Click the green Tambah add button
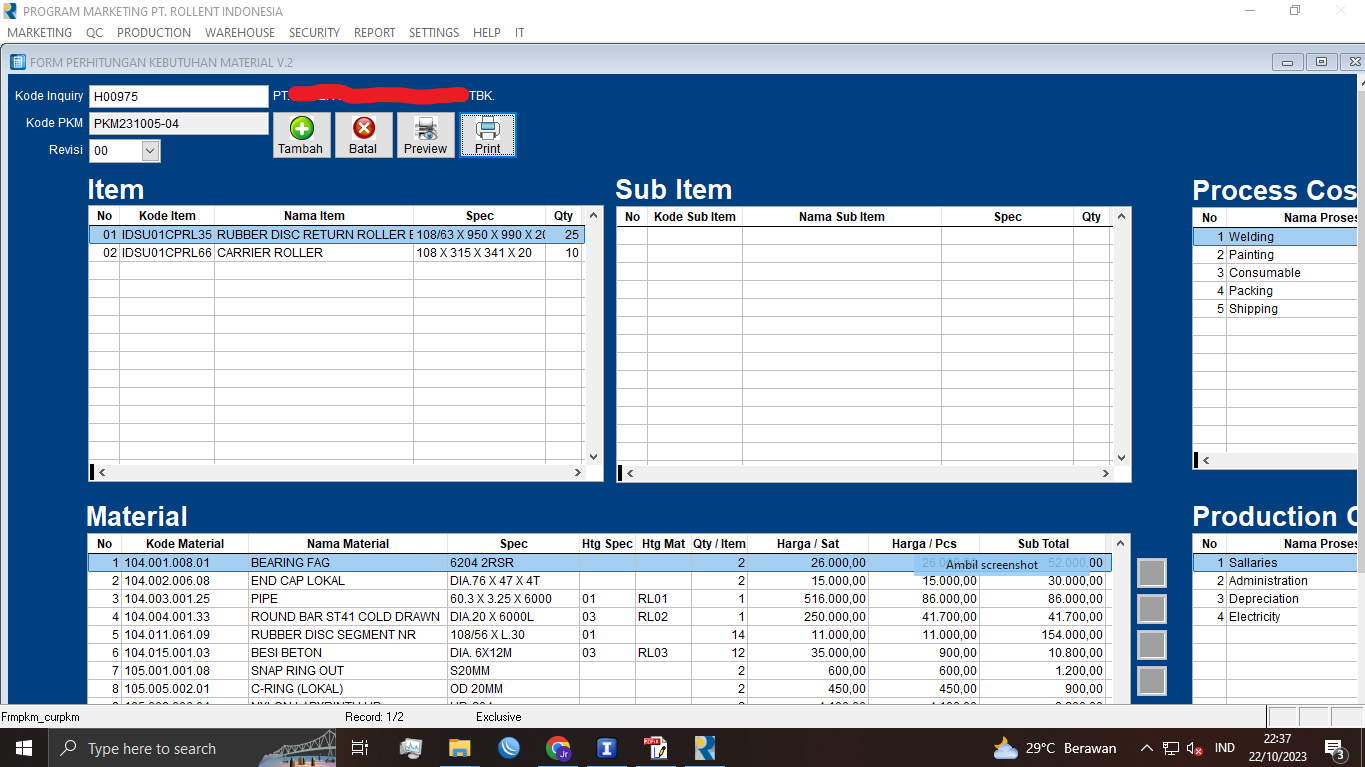The width and height of the screenshot is (1365, 767). click(x=301, y=135)
